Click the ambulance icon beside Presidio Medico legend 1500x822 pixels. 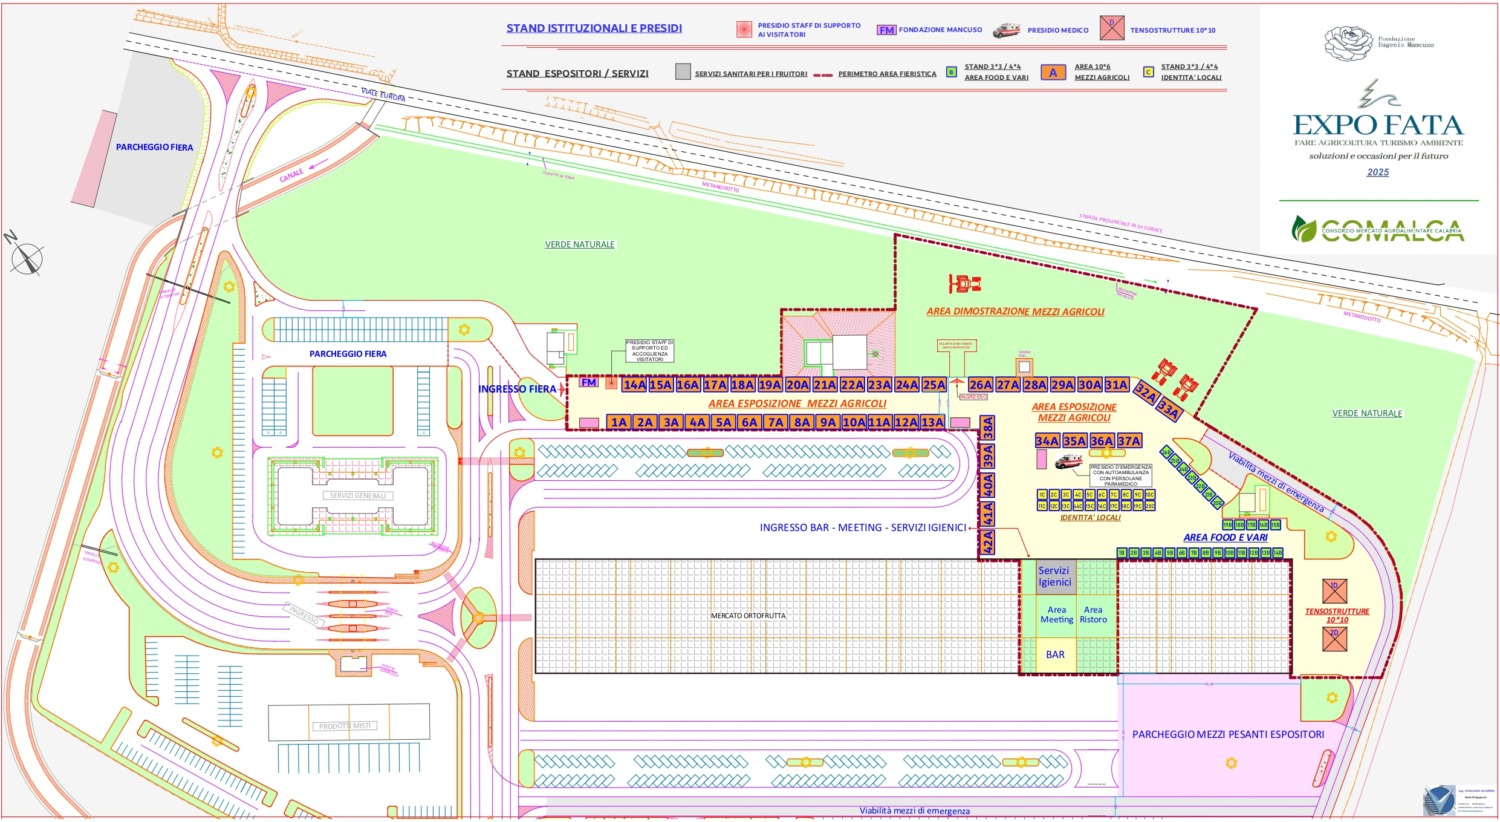coord(1007,30)
